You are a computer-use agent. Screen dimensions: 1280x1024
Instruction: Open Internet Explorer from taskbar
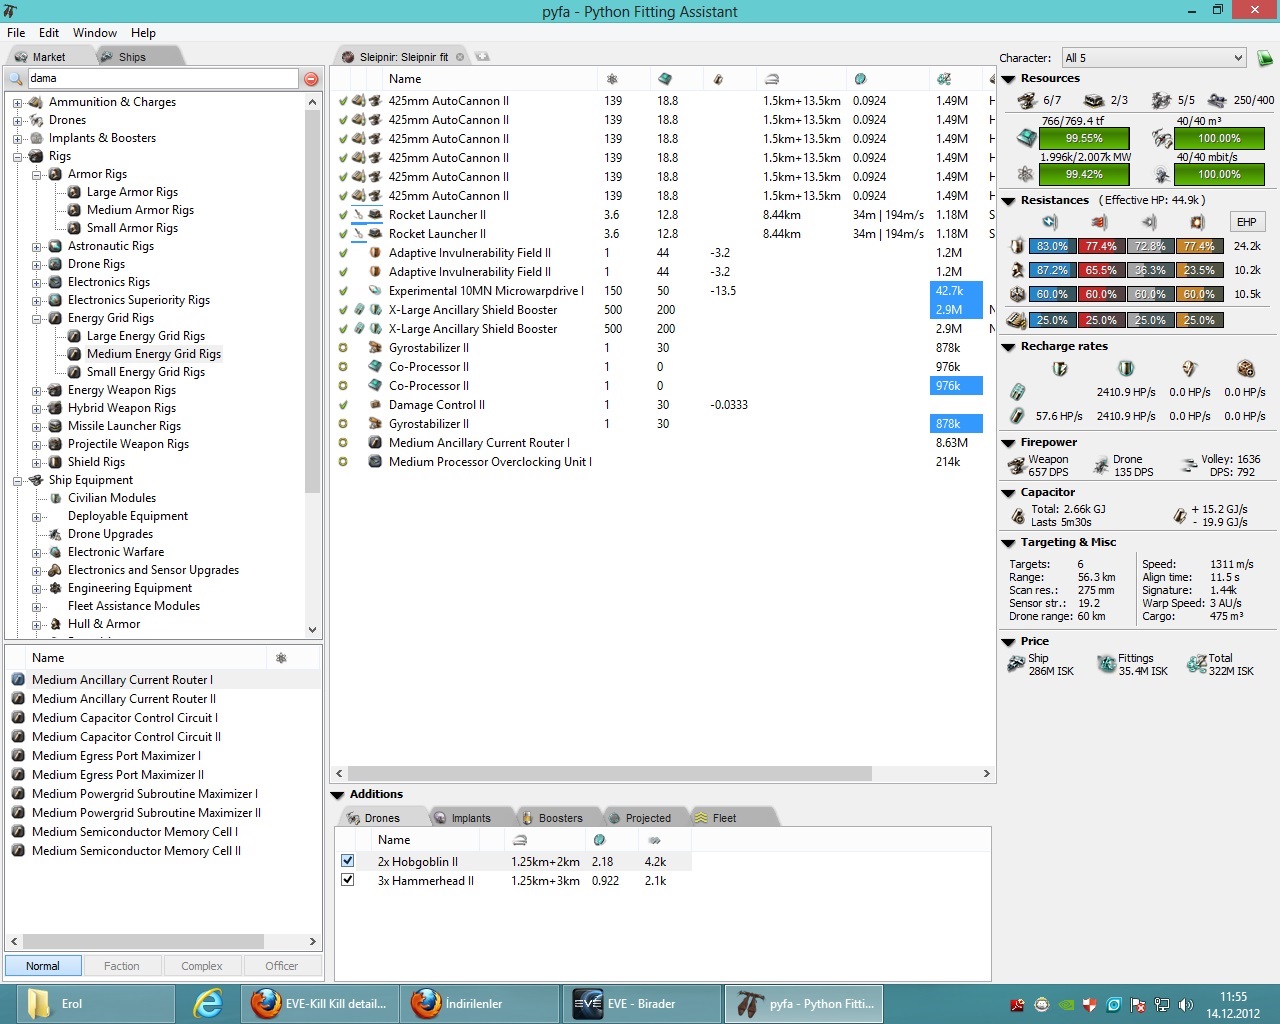208,1004
